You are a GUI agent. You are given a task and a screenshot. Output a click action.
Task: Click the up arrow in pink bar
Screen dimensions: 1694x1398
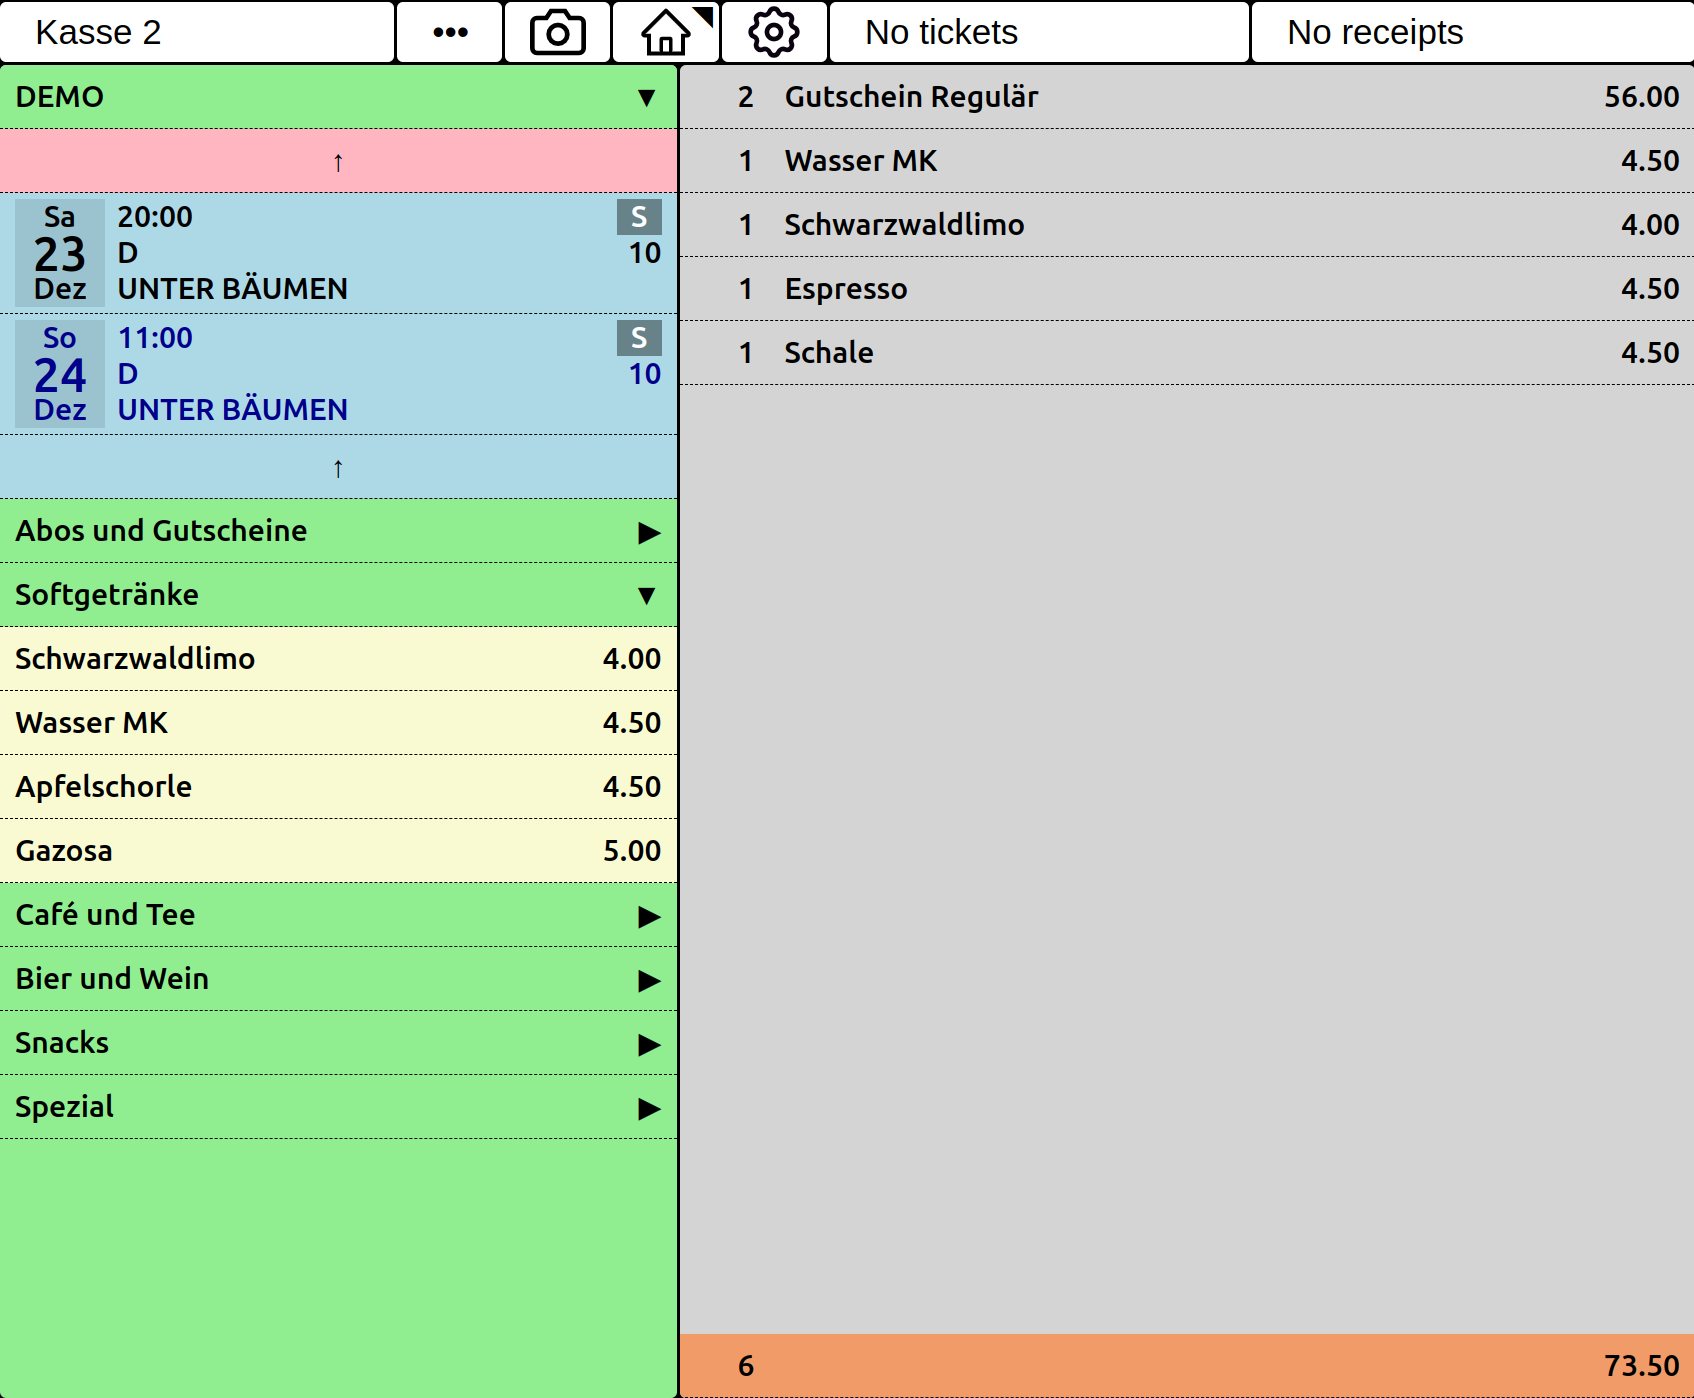point(338,162)
